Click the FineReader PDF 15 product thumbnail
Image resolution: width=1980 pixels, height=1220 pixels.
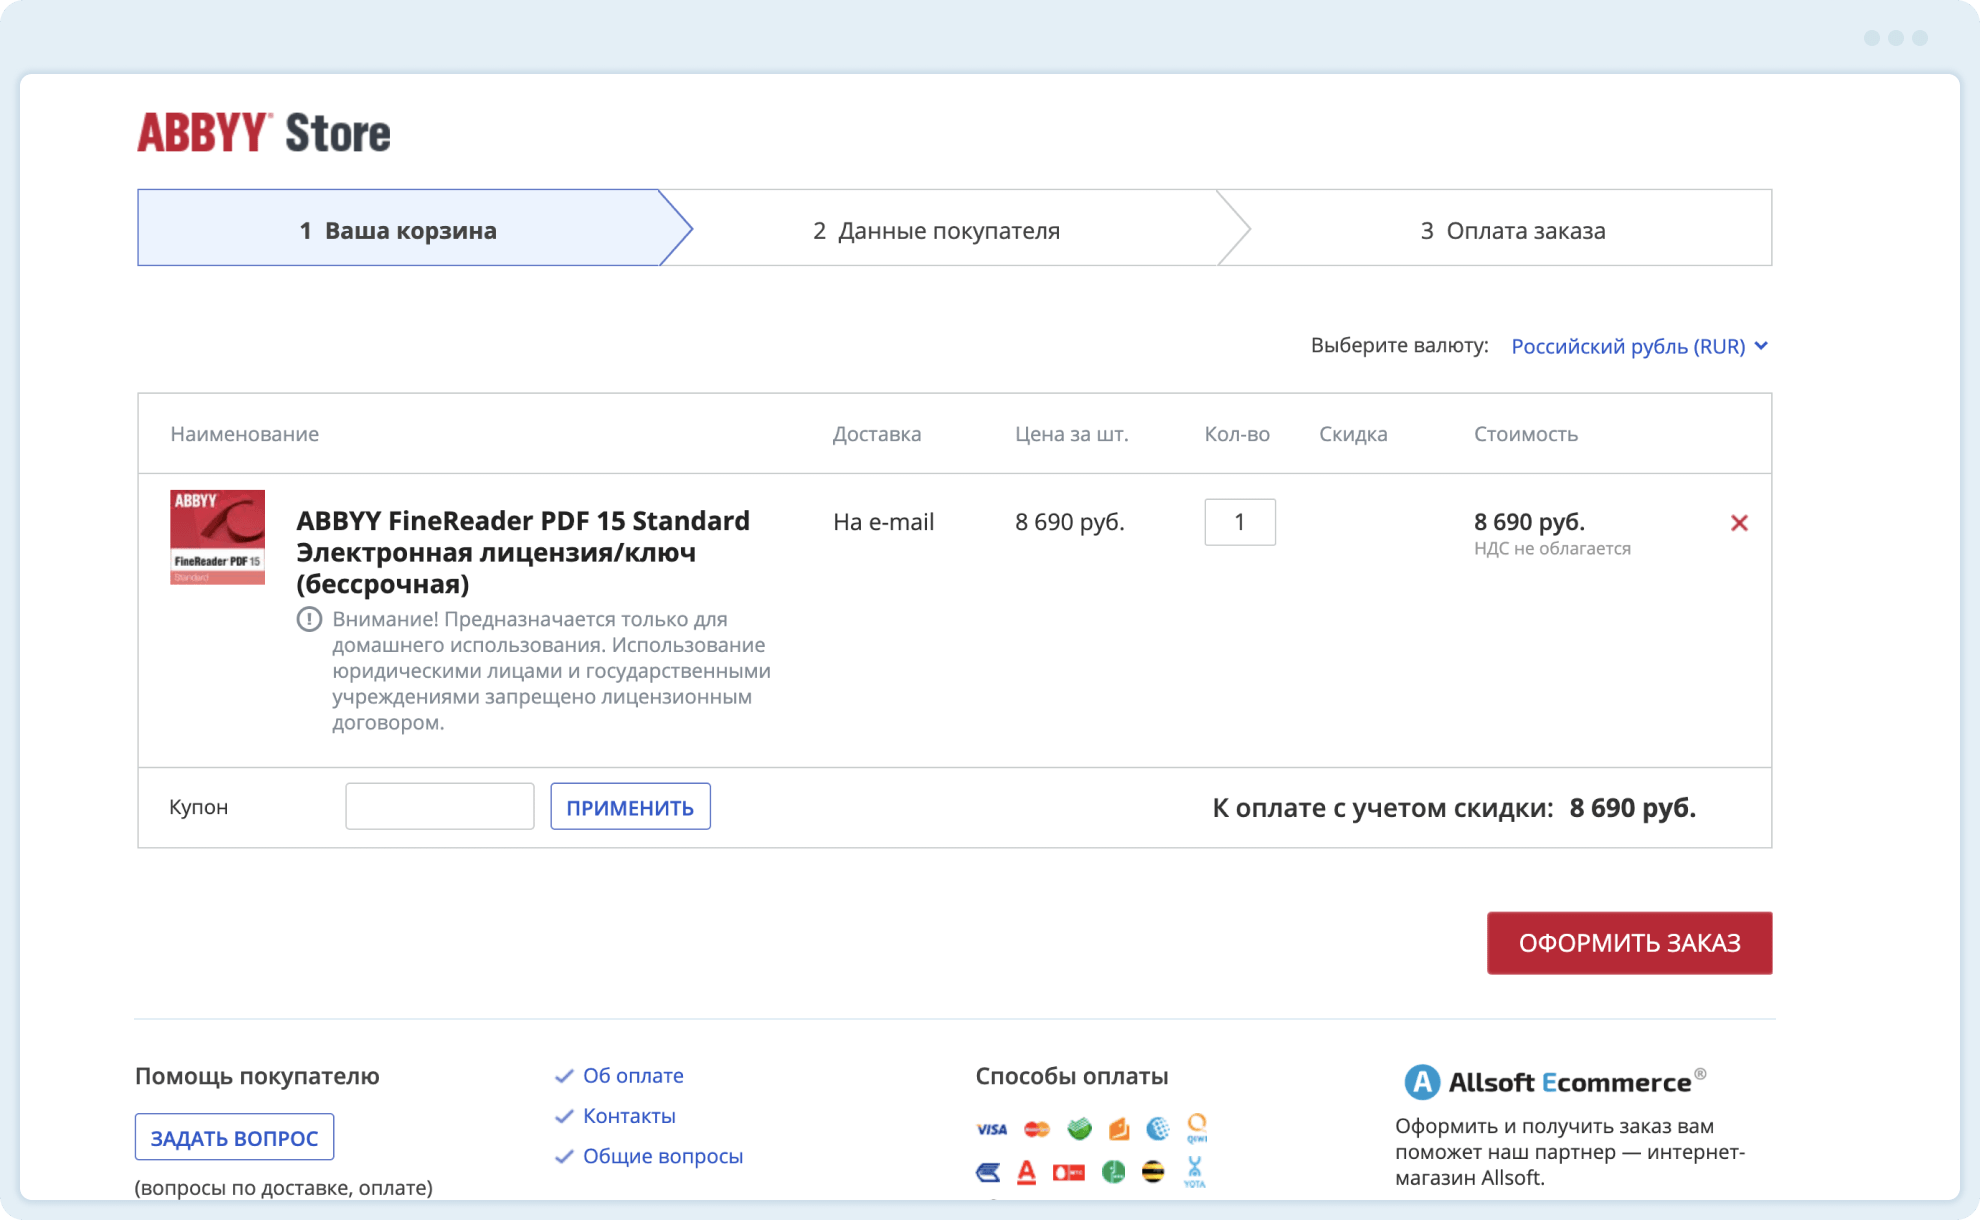pyautogui.click(x=217, y=537)
